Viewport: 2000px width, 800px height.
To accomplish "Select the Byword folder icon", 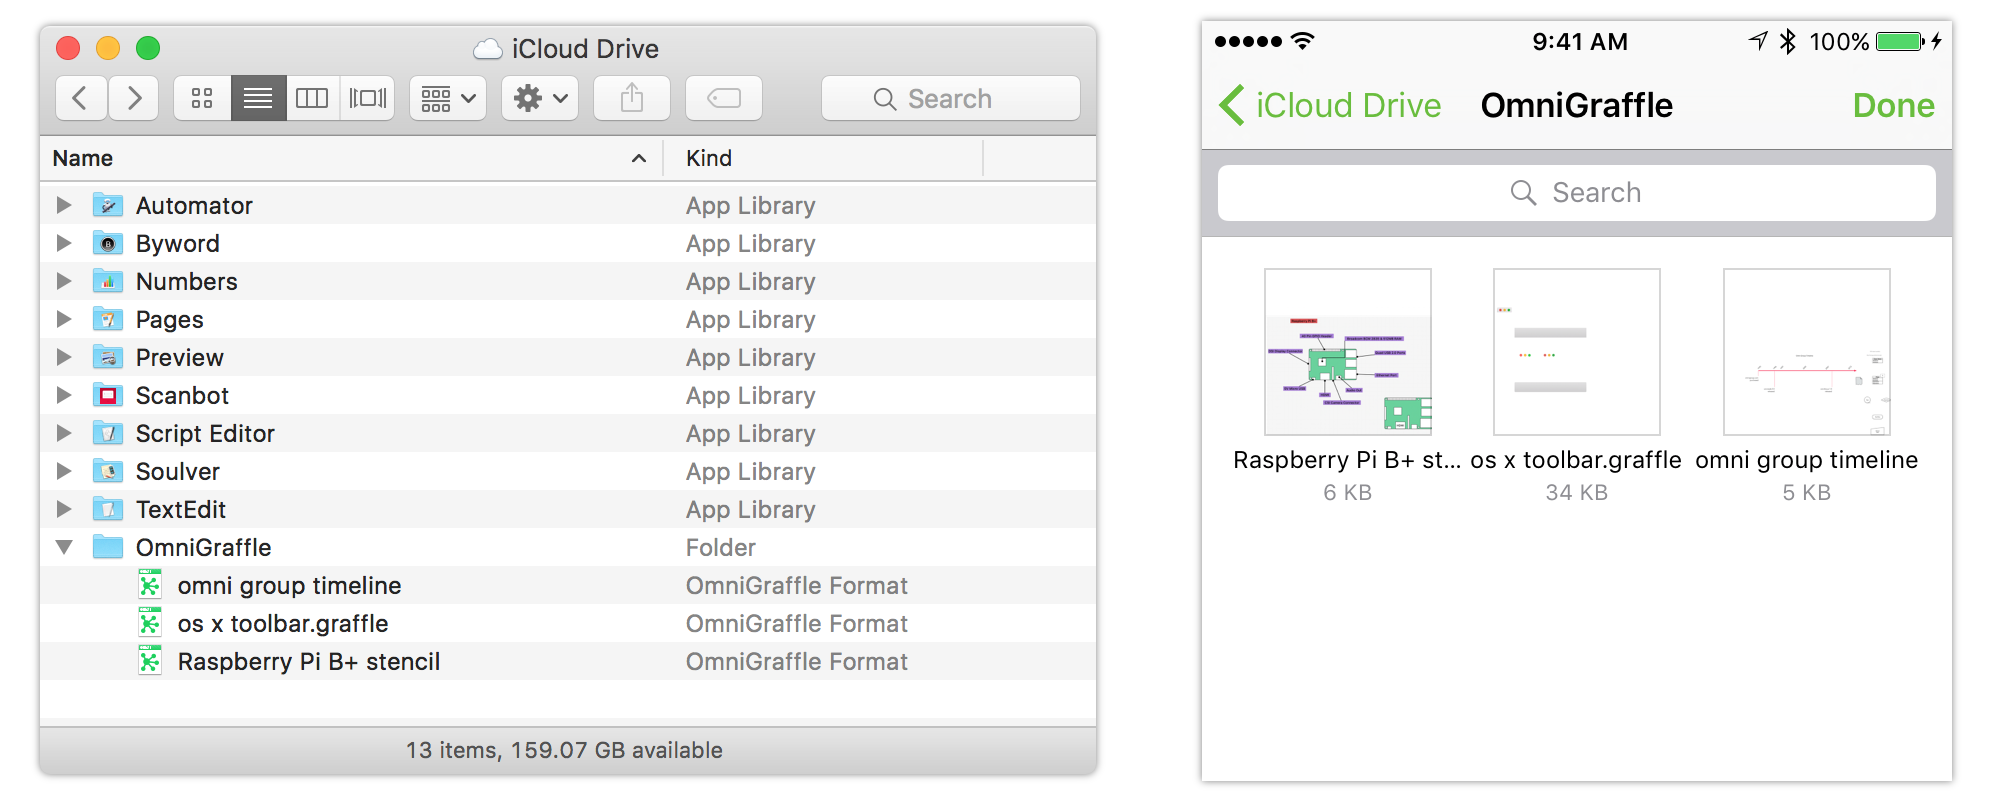I will (108, 243).
